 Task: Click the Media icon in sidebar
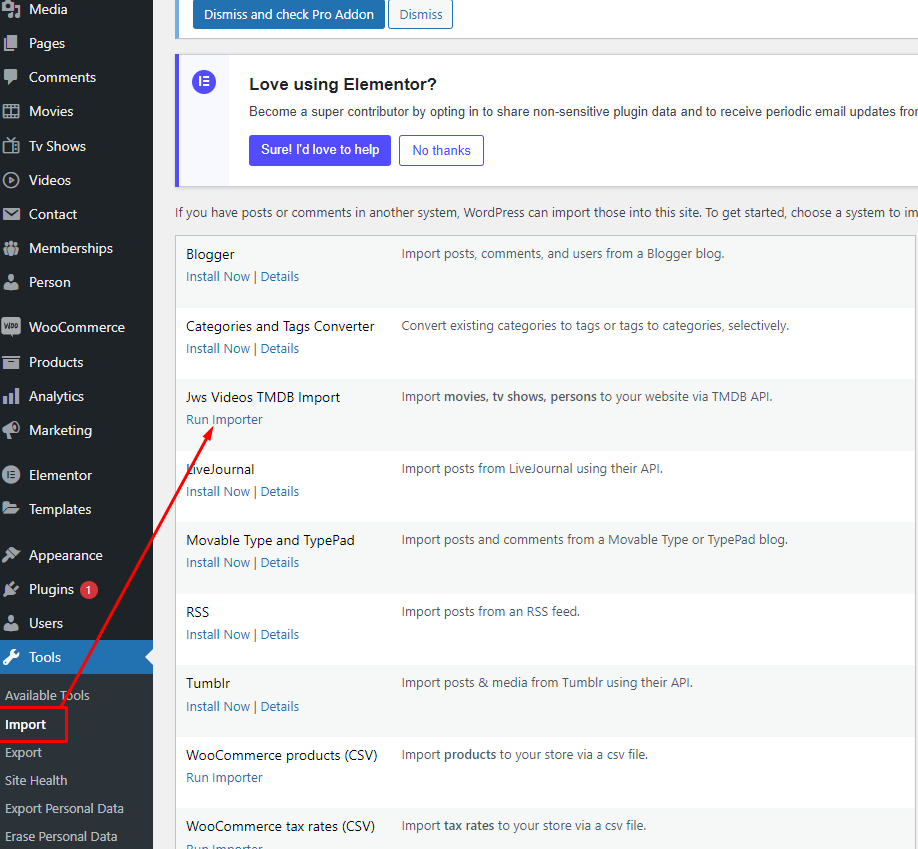(x=11, y=9)
